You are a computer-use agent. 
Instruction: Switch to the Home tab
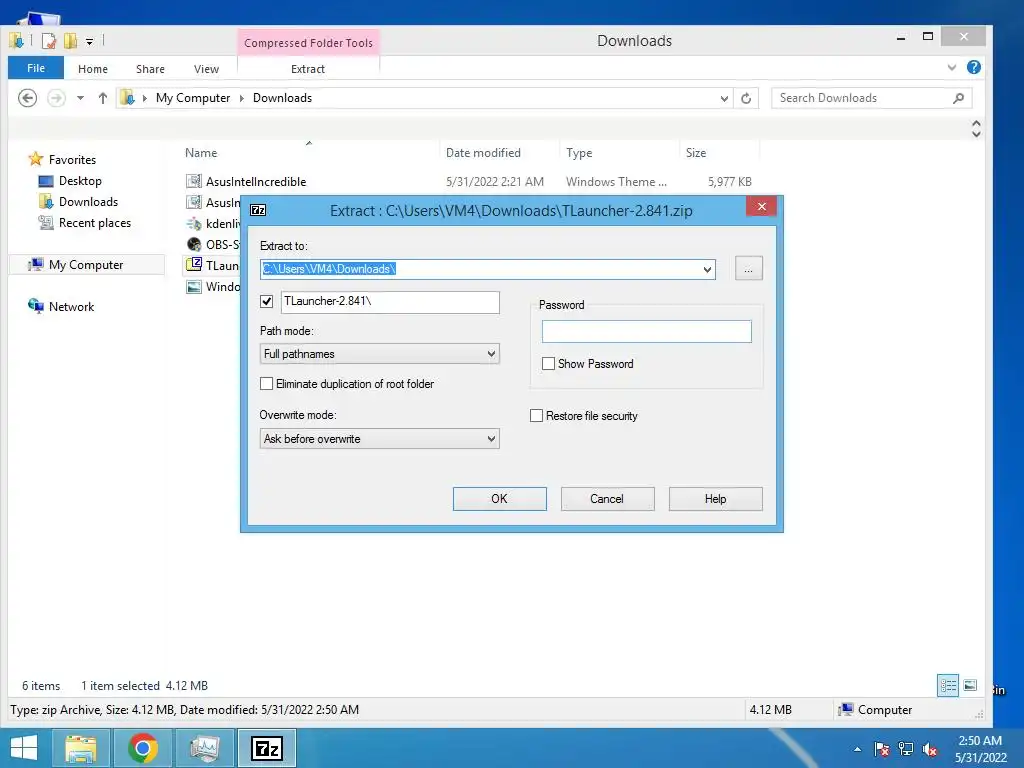(93, 69)
